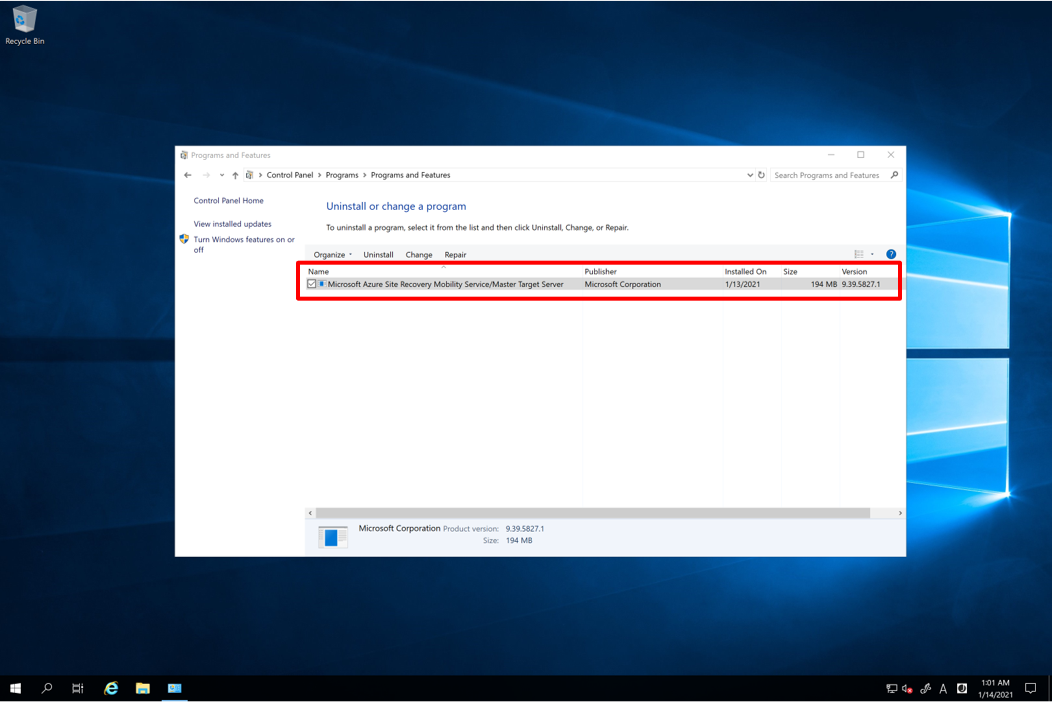Click the change view icon
Screen dimensions: 1052x702
pos(859,254)
